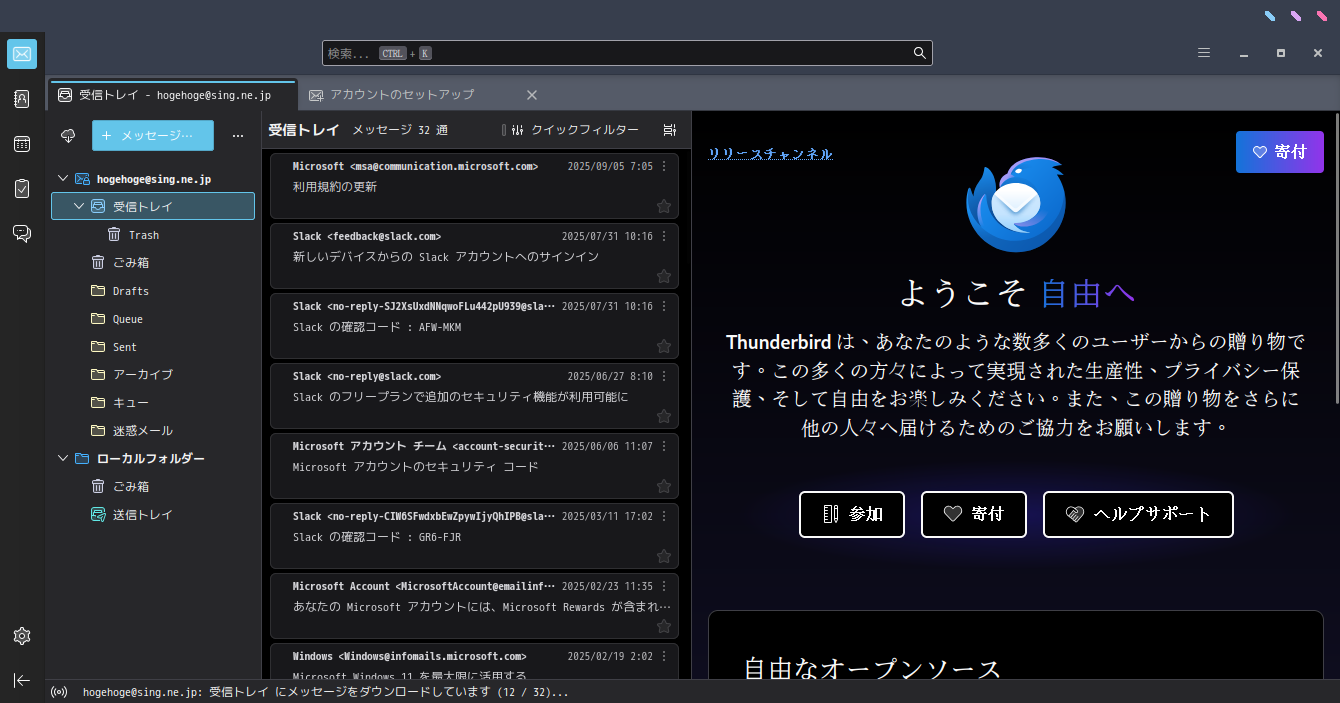This screenshot has width=1340, height=703.
Task: Click the get messages cloud icon
Action: click(68, 135)
